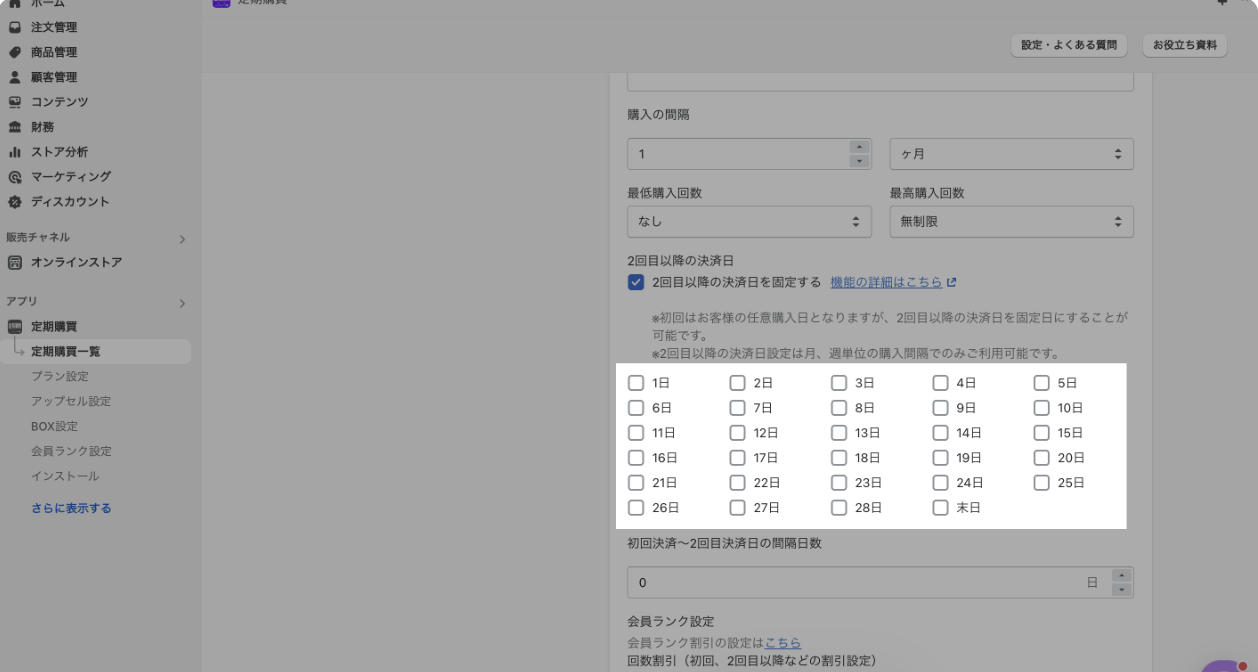The height and width of the screenshot is (672, 1258).
Task: Check the 15日 checkbox
Action: (x=1042, y=433)
